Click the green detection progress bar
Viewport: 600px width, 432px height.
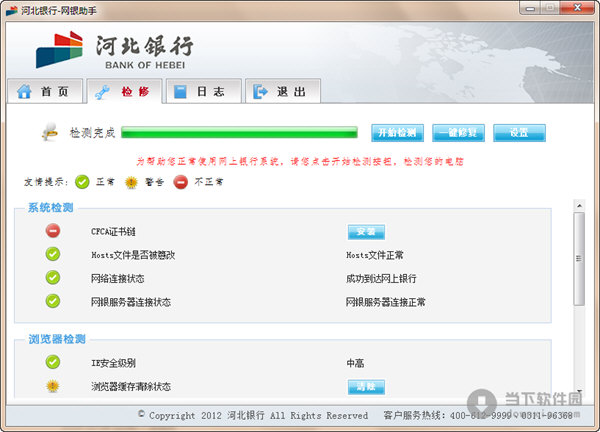tap(240, 132)
